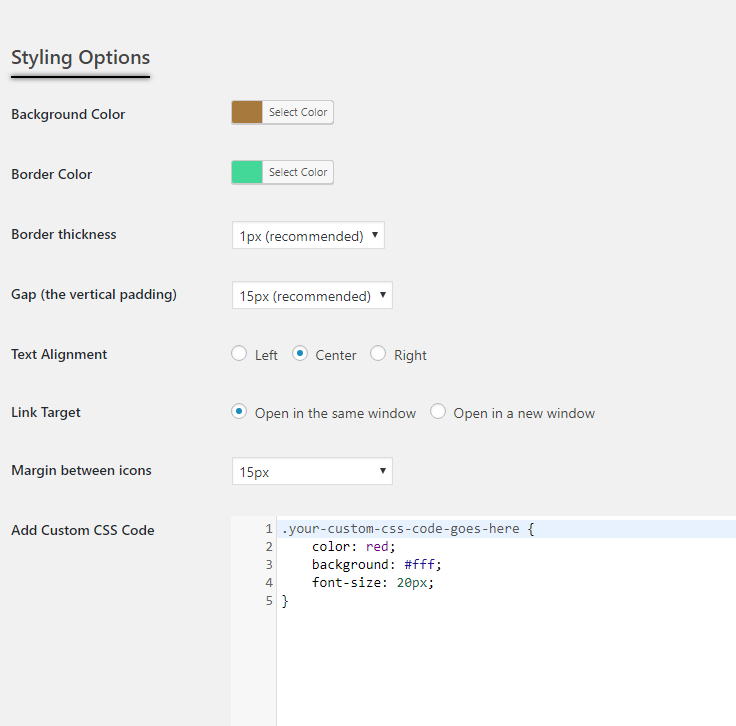
Task: Click the Margin between icons label
Action: click(x=81, y=470)
